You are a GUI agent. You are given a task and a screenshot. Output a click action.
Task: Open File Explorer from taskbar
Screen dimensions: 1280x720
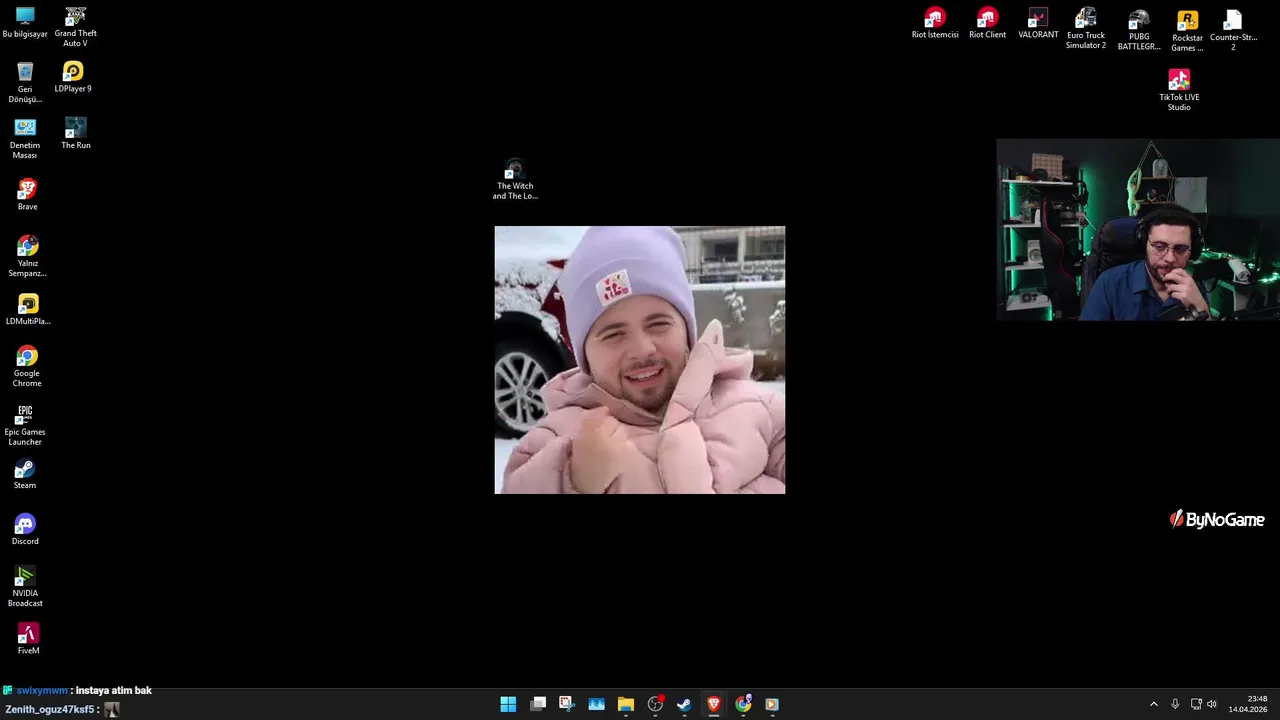[625, 704]
